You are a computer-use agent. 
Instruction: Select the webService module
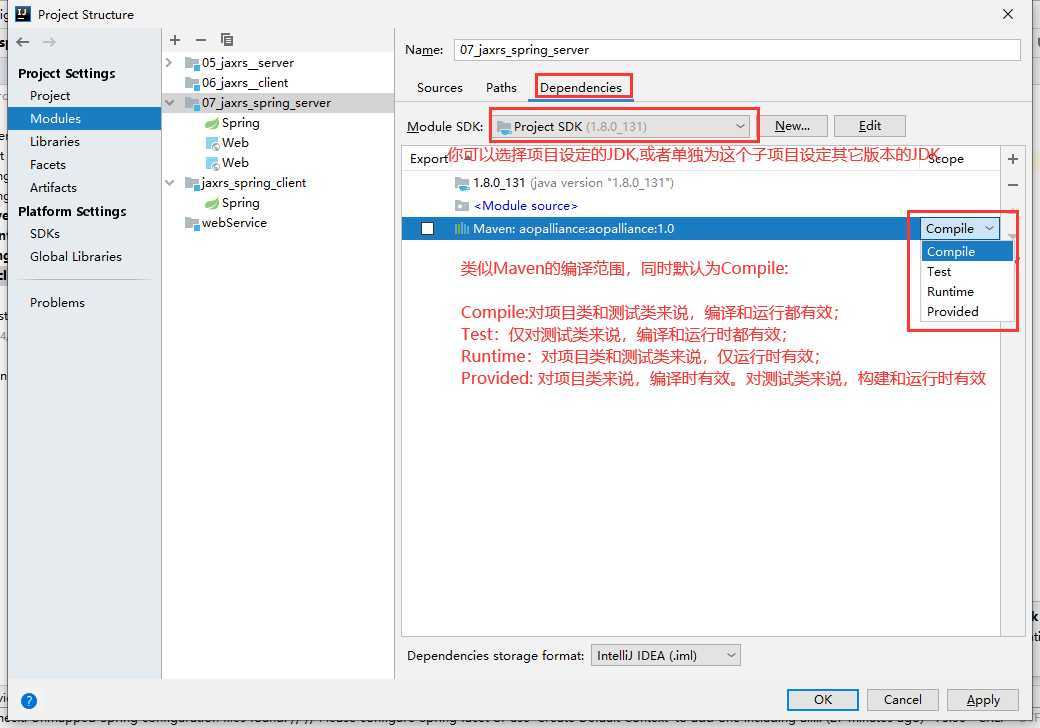click(x=234, y=223)
